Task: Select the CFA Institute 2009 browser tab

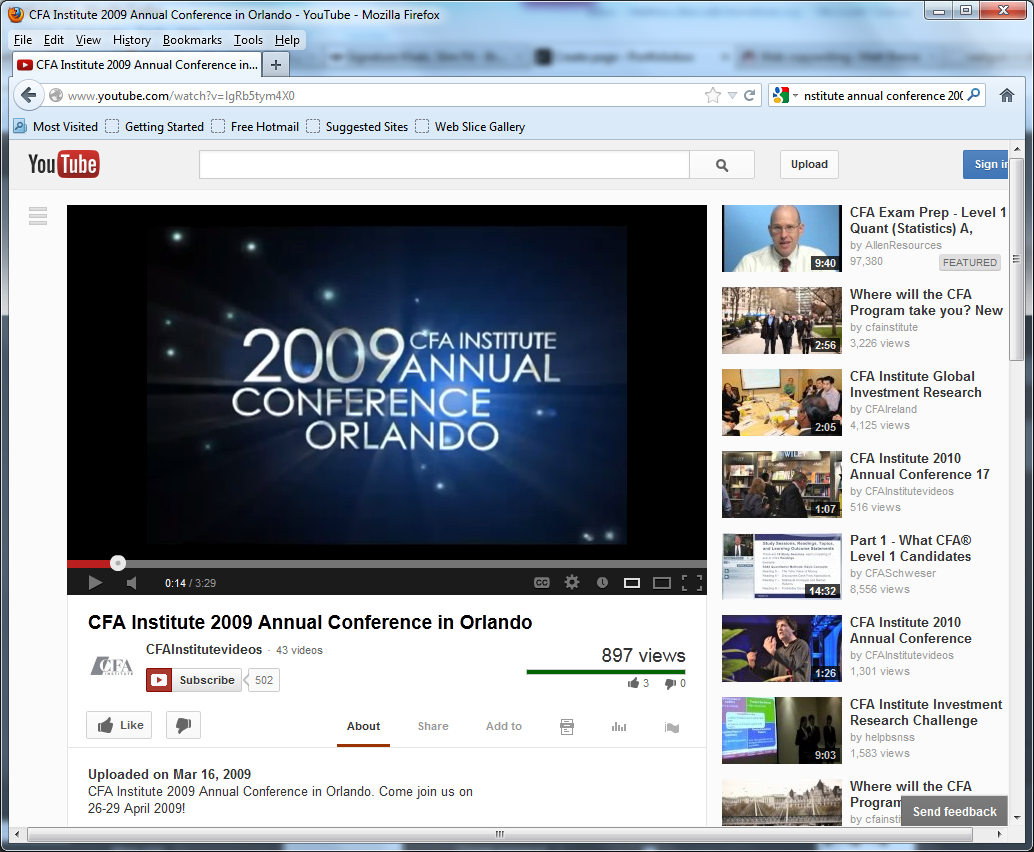Action: tap(137, 65)
